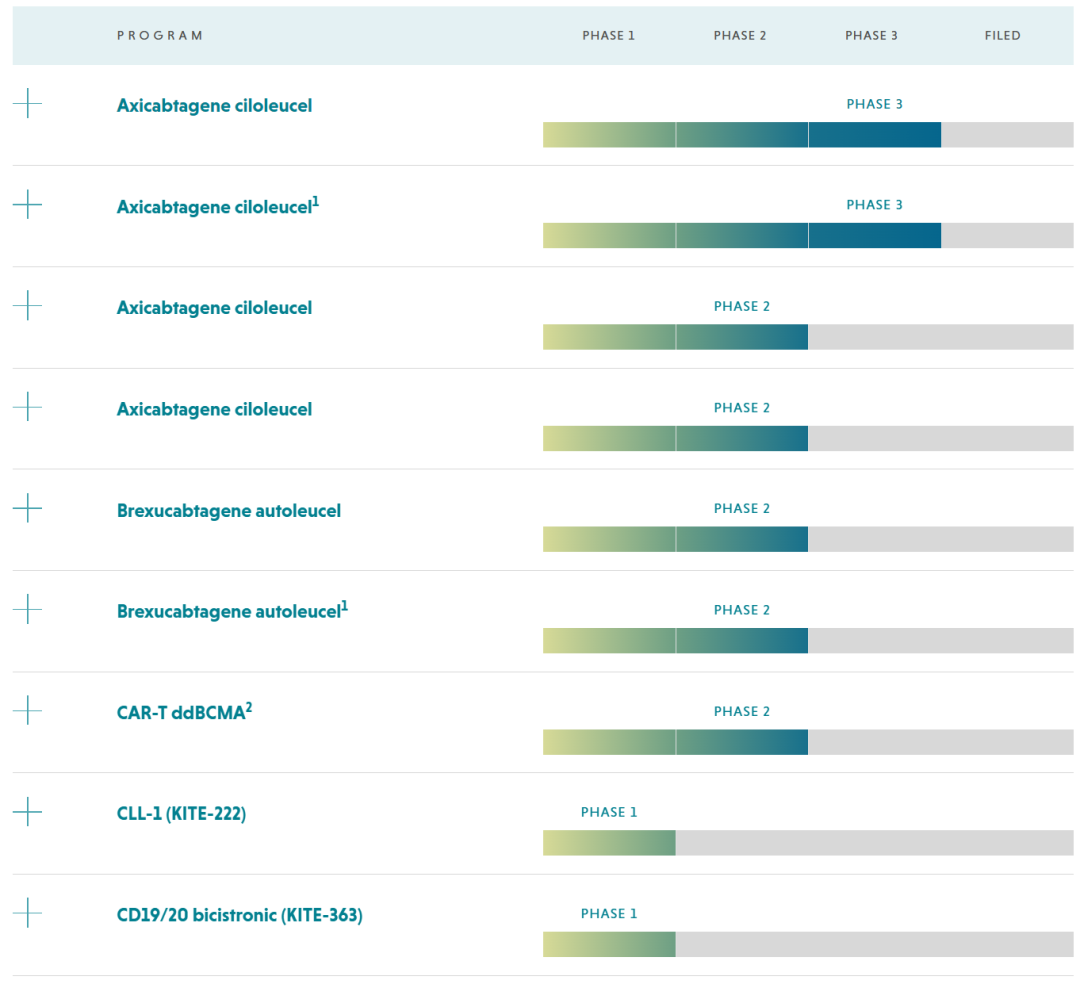The width and height of the screenshot is (1080, 984).
Task: Select the PROGRAM column header
Action: pyautogui.click(x=160, y=36)
